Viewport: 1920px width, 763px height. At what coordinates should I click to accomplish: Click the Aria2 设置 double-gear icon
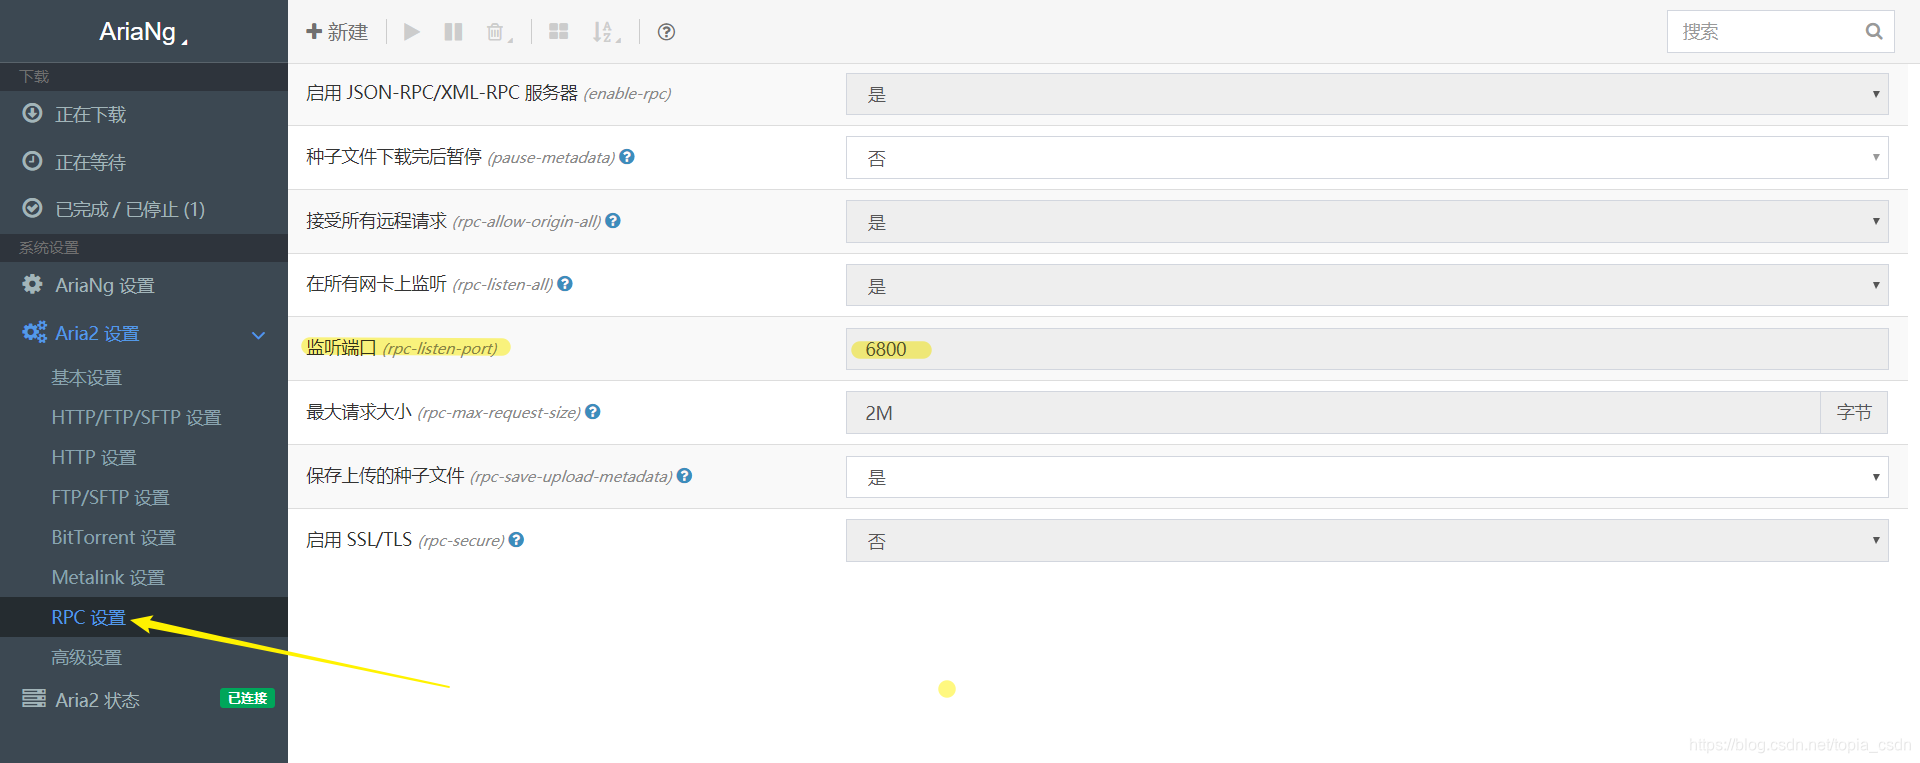pyautogui.click(x=35, y=332)
